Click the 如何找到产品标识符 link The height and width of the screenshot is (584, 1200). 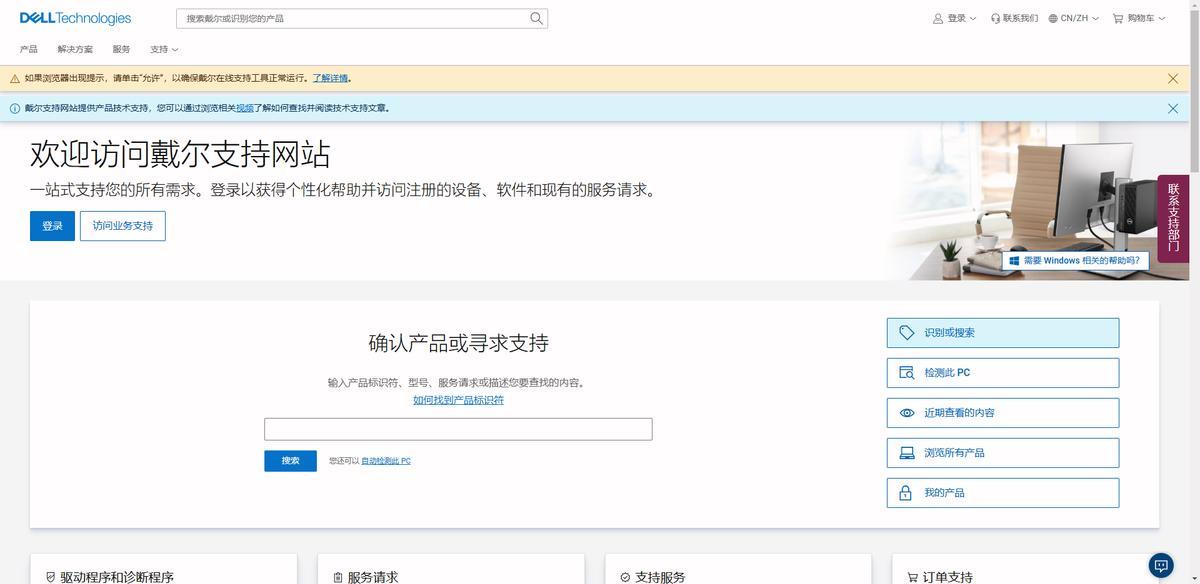click(458, 400)
